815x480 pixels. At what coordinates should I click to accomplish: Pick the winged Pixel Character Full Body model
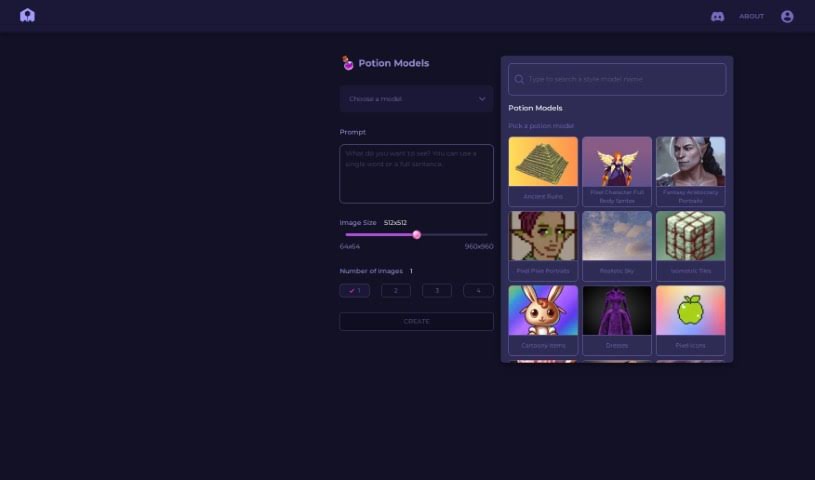click(x=617, y=172)
